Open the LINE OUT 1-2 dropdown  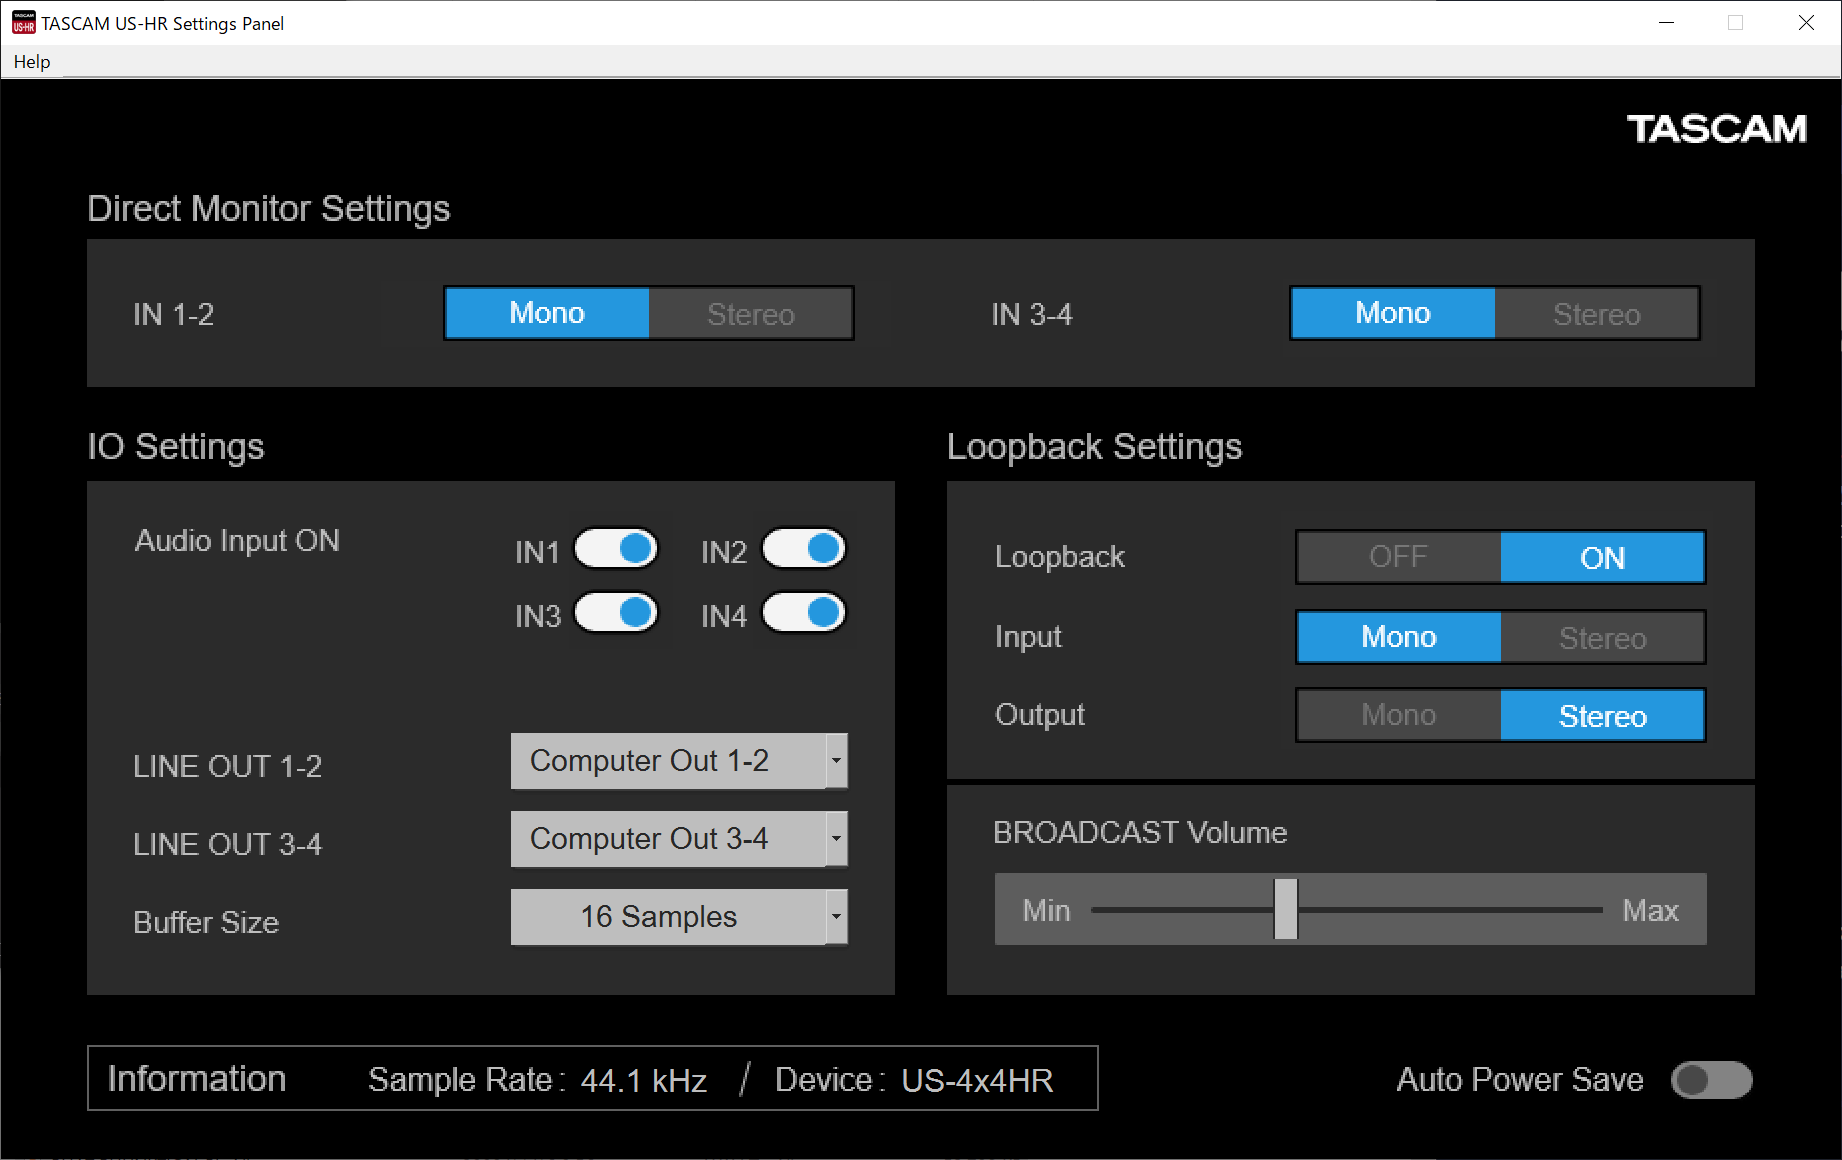pos(679,761)
